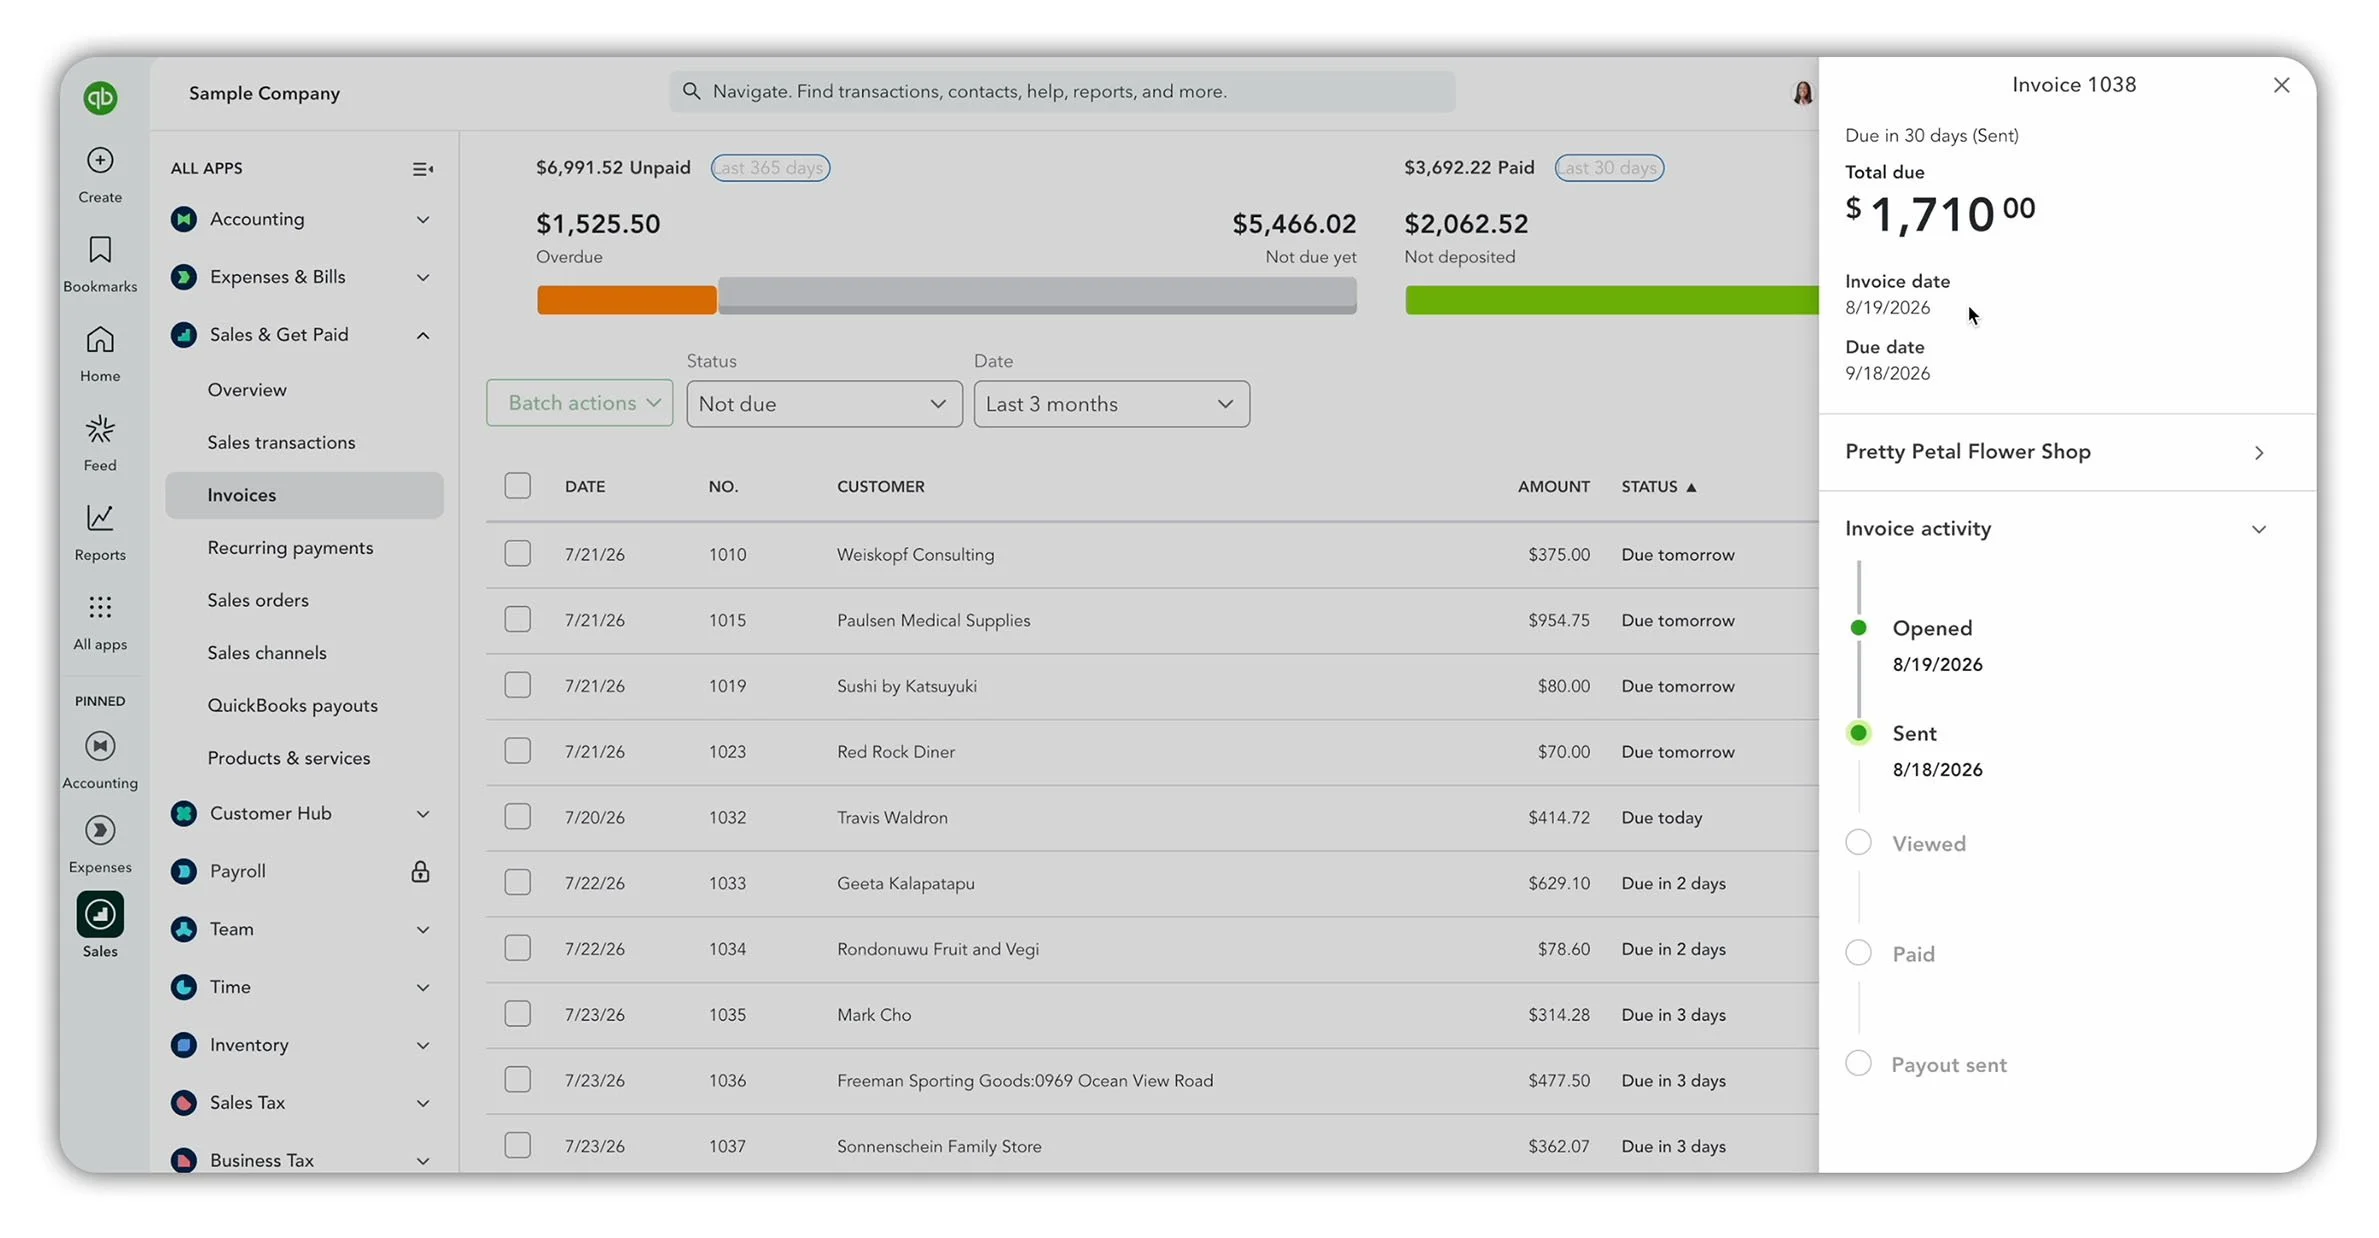This screenshot has width=2379, height=1238.
Task: Sort by the DATE column header
Action: tap(585, 487)
